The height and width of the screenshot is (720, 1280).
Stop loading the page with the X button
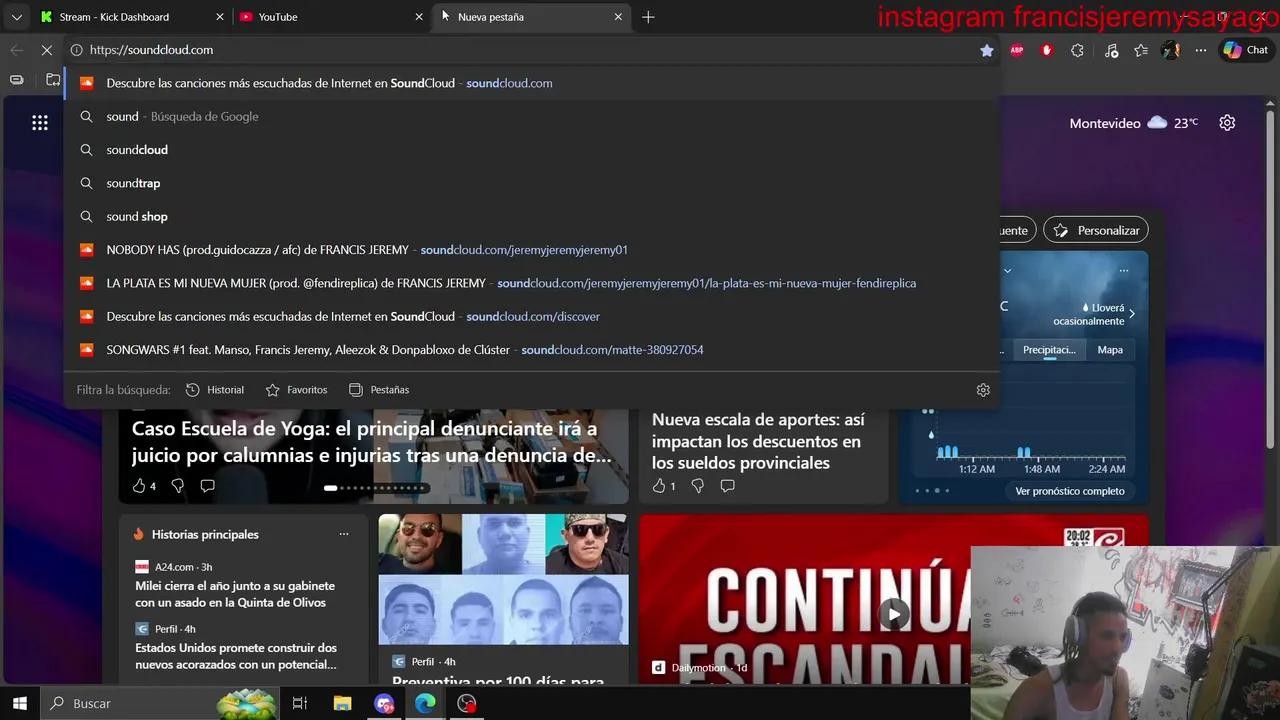(47, 50)
